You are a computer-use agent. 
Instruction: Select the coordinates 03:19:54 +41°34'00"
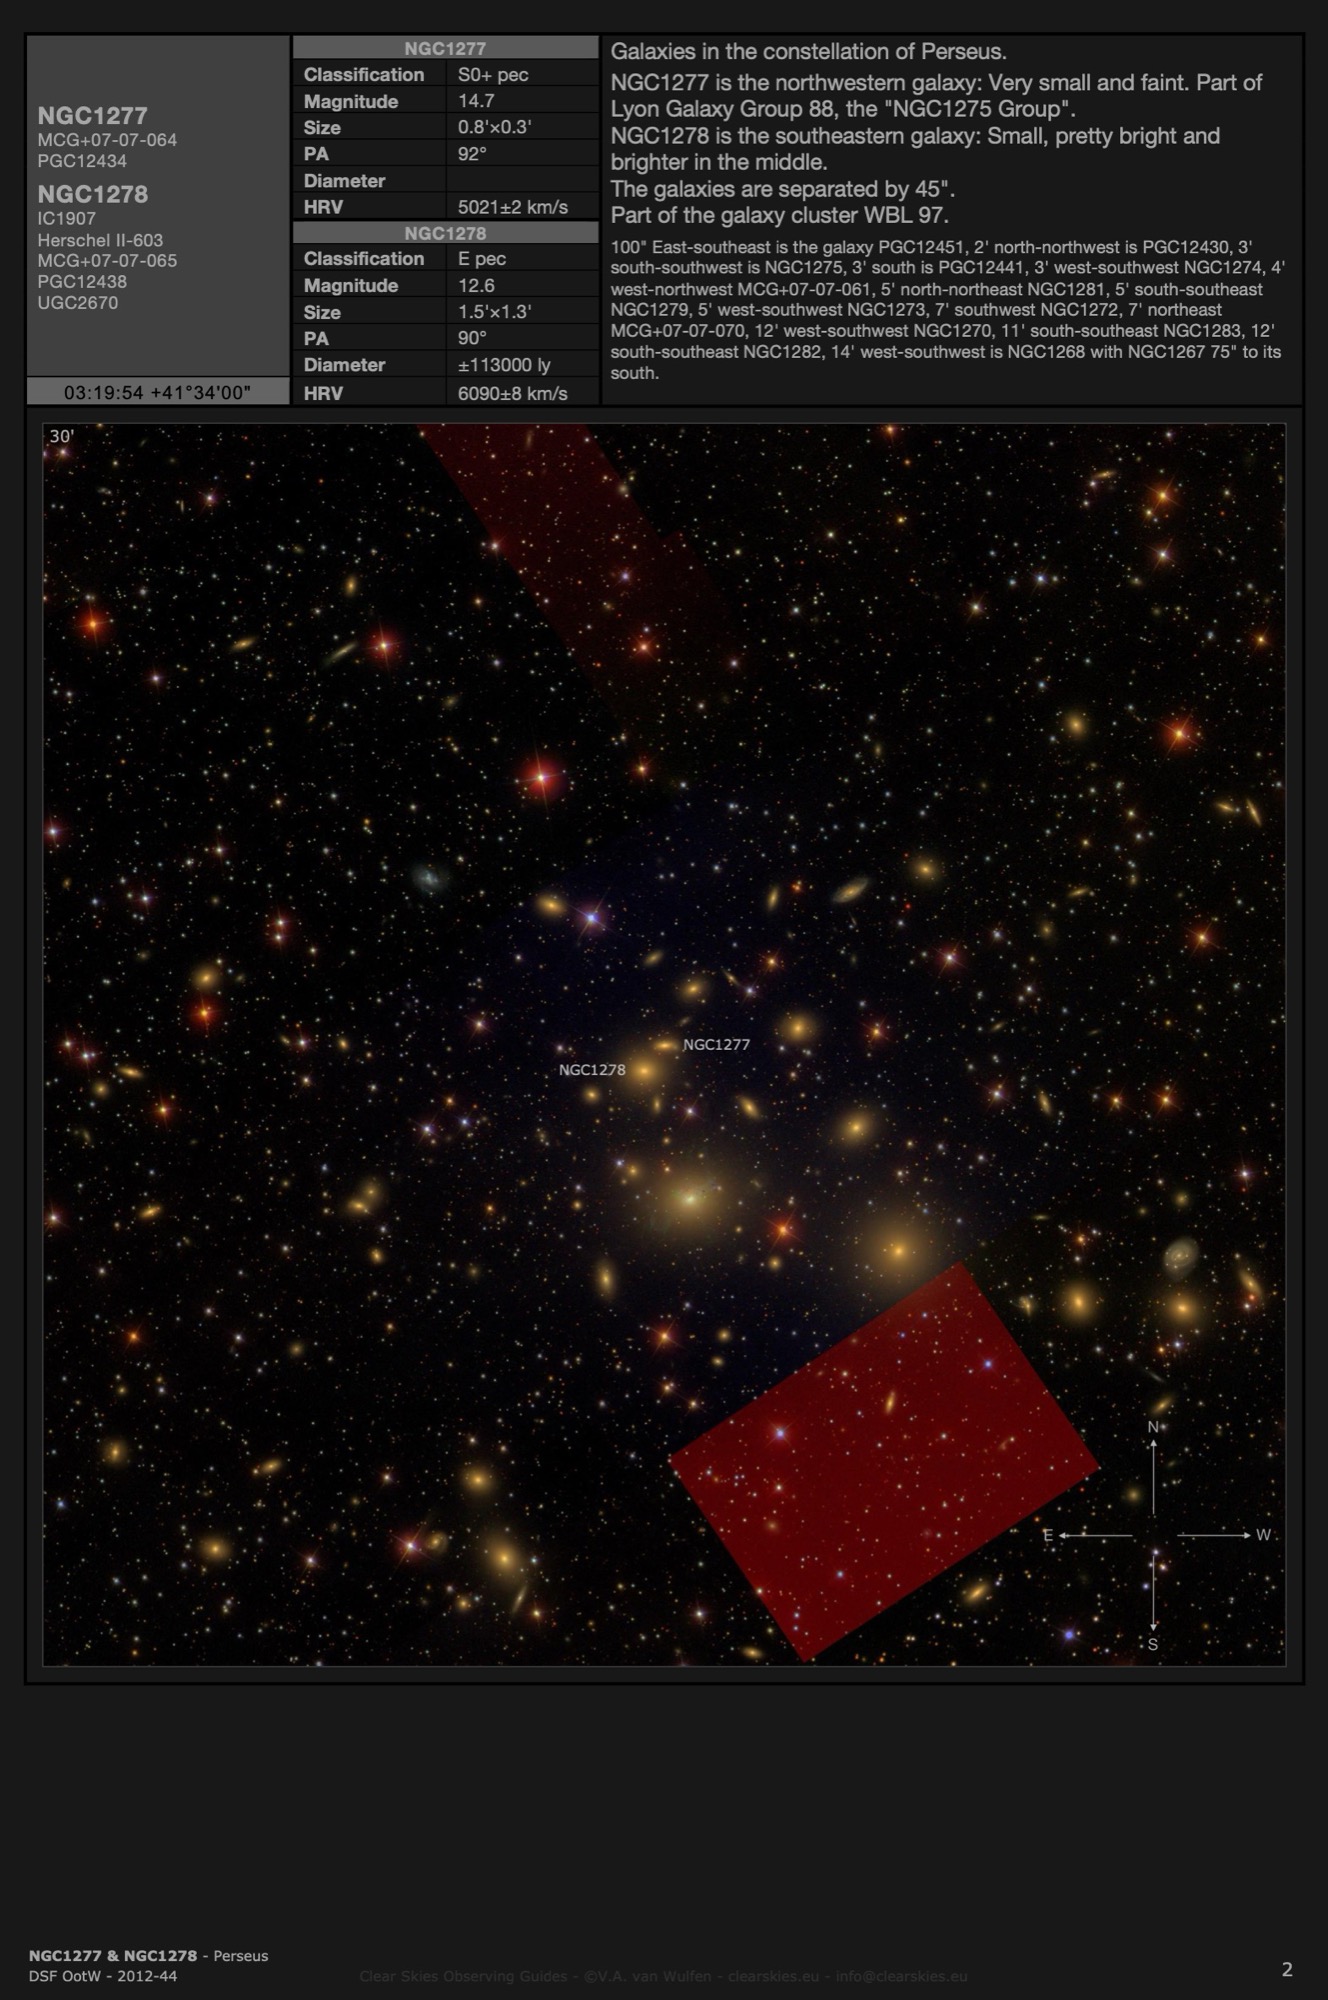tap(157, 392)
